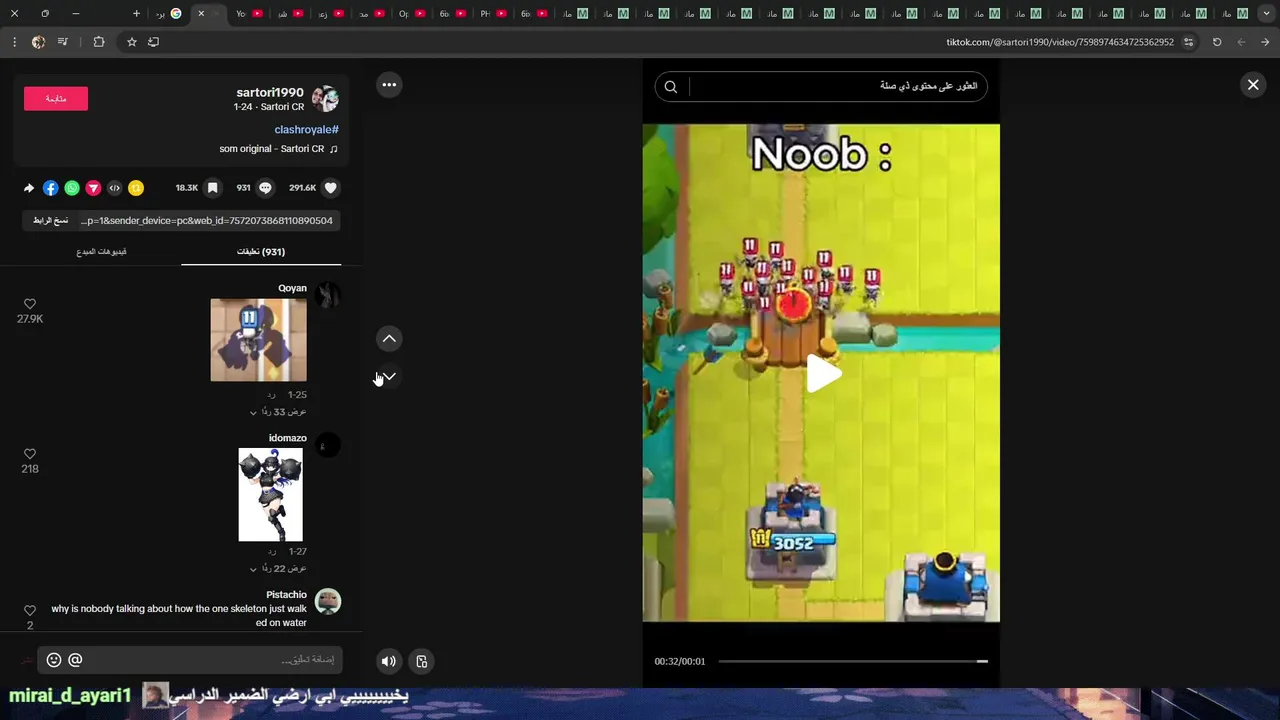Click the tiktok.com address bar URL

1060,42
